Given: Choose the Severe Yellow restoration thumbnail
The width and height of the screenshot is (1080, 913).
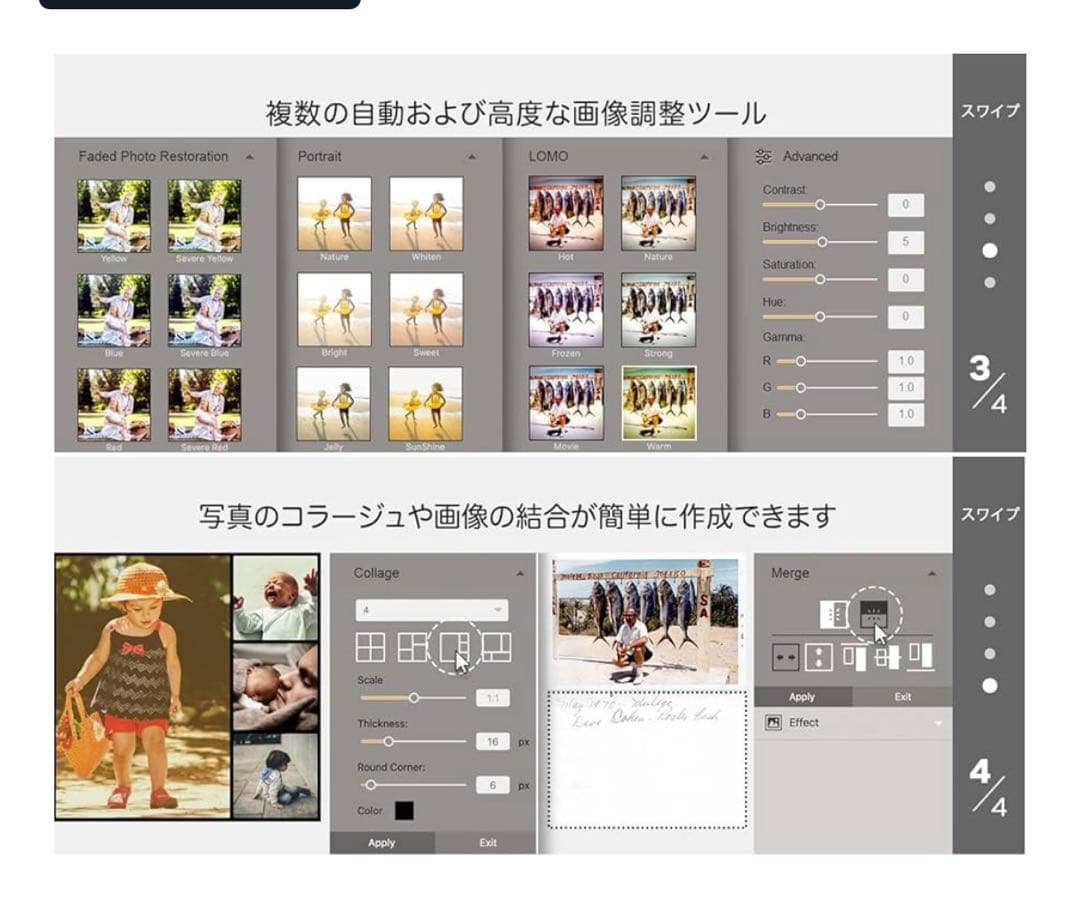Looking at the screenshot, I should click(204, 215).
